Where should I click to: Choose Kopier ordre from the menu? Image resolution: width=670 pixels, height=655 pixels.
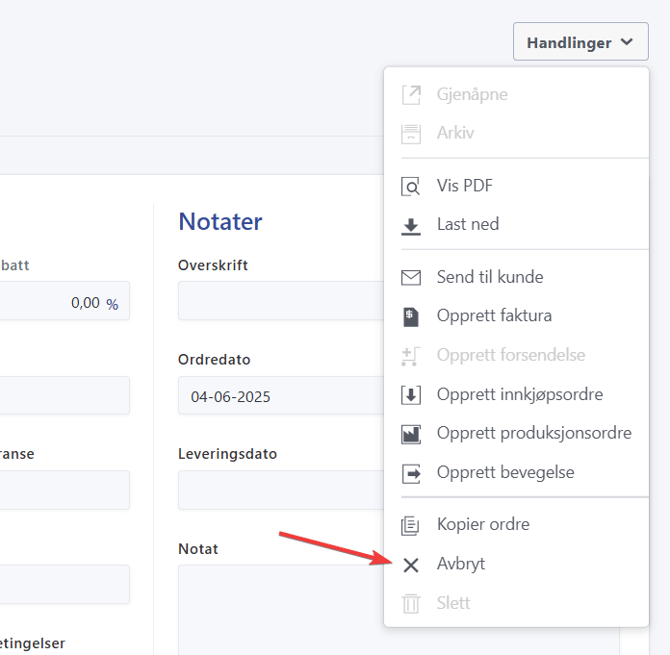click(x=483, y=524)
